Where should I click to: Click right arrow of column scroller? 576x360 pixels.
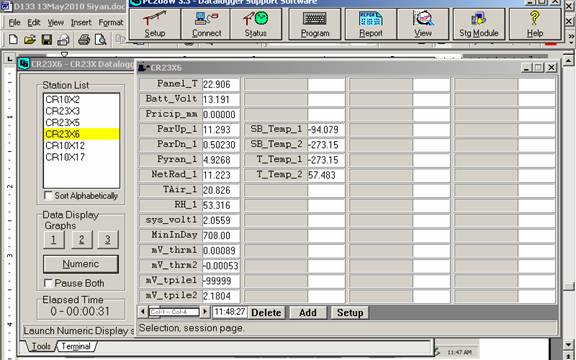(205, 312)
